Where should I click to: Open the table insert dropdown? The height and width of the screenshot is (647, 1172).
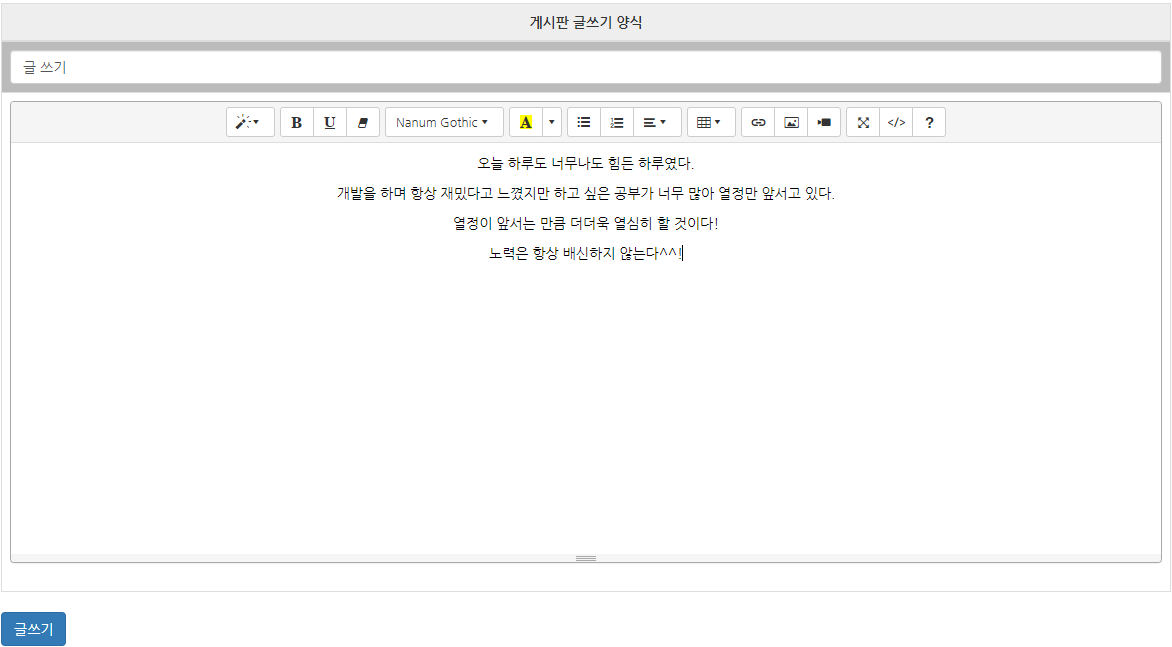(x=711, y=123)
